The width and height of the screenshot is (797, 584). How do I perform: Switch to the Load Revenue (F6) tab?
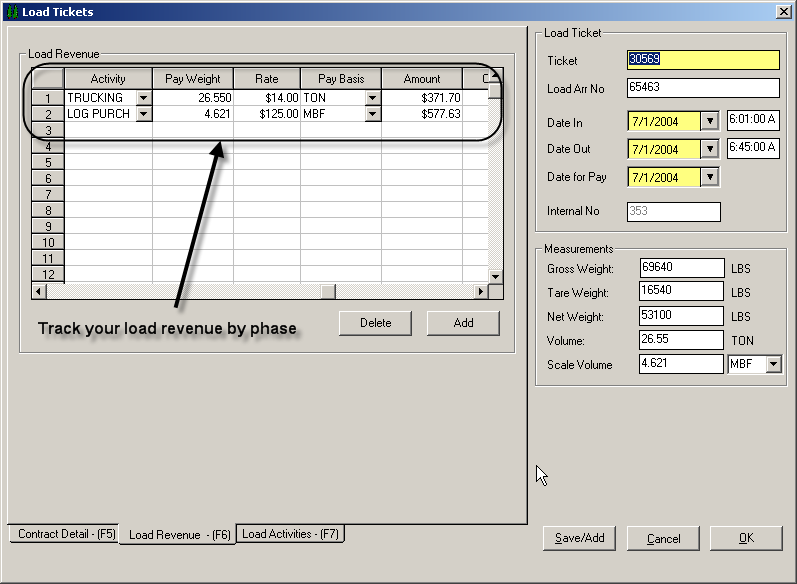(x=179, y=535)
